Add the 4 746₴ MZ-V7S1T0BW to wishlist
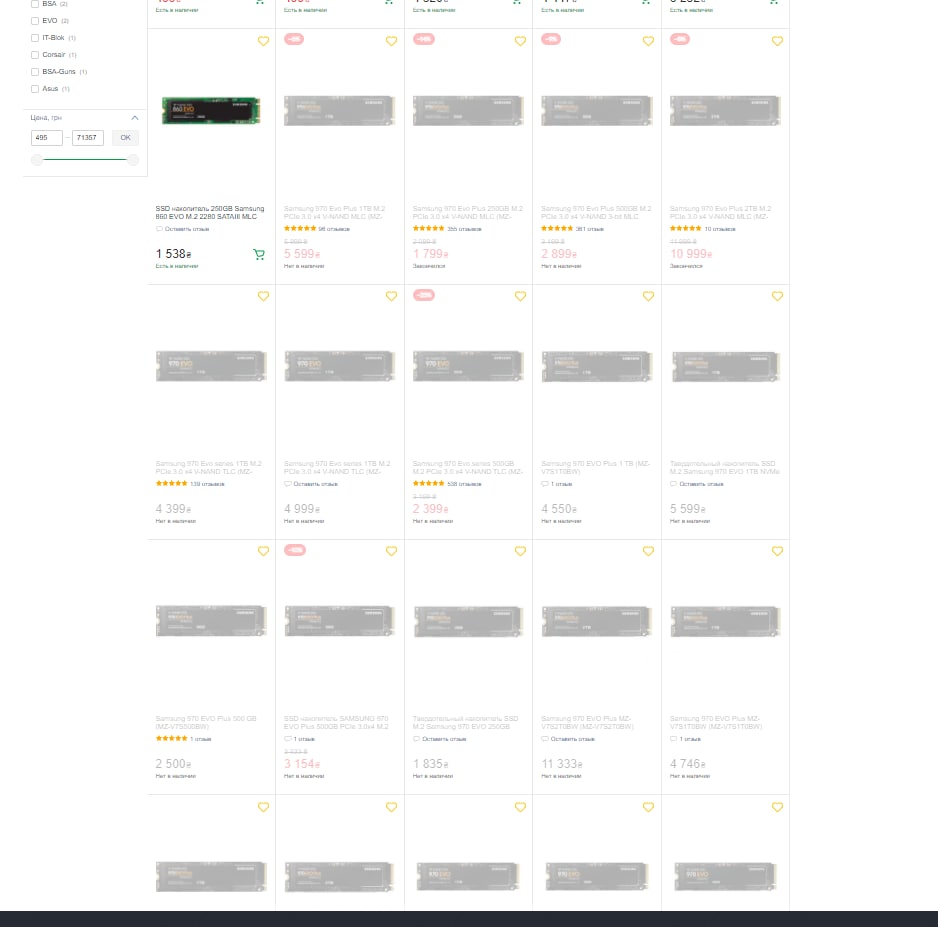938x927 pixels. coord(777,551)
